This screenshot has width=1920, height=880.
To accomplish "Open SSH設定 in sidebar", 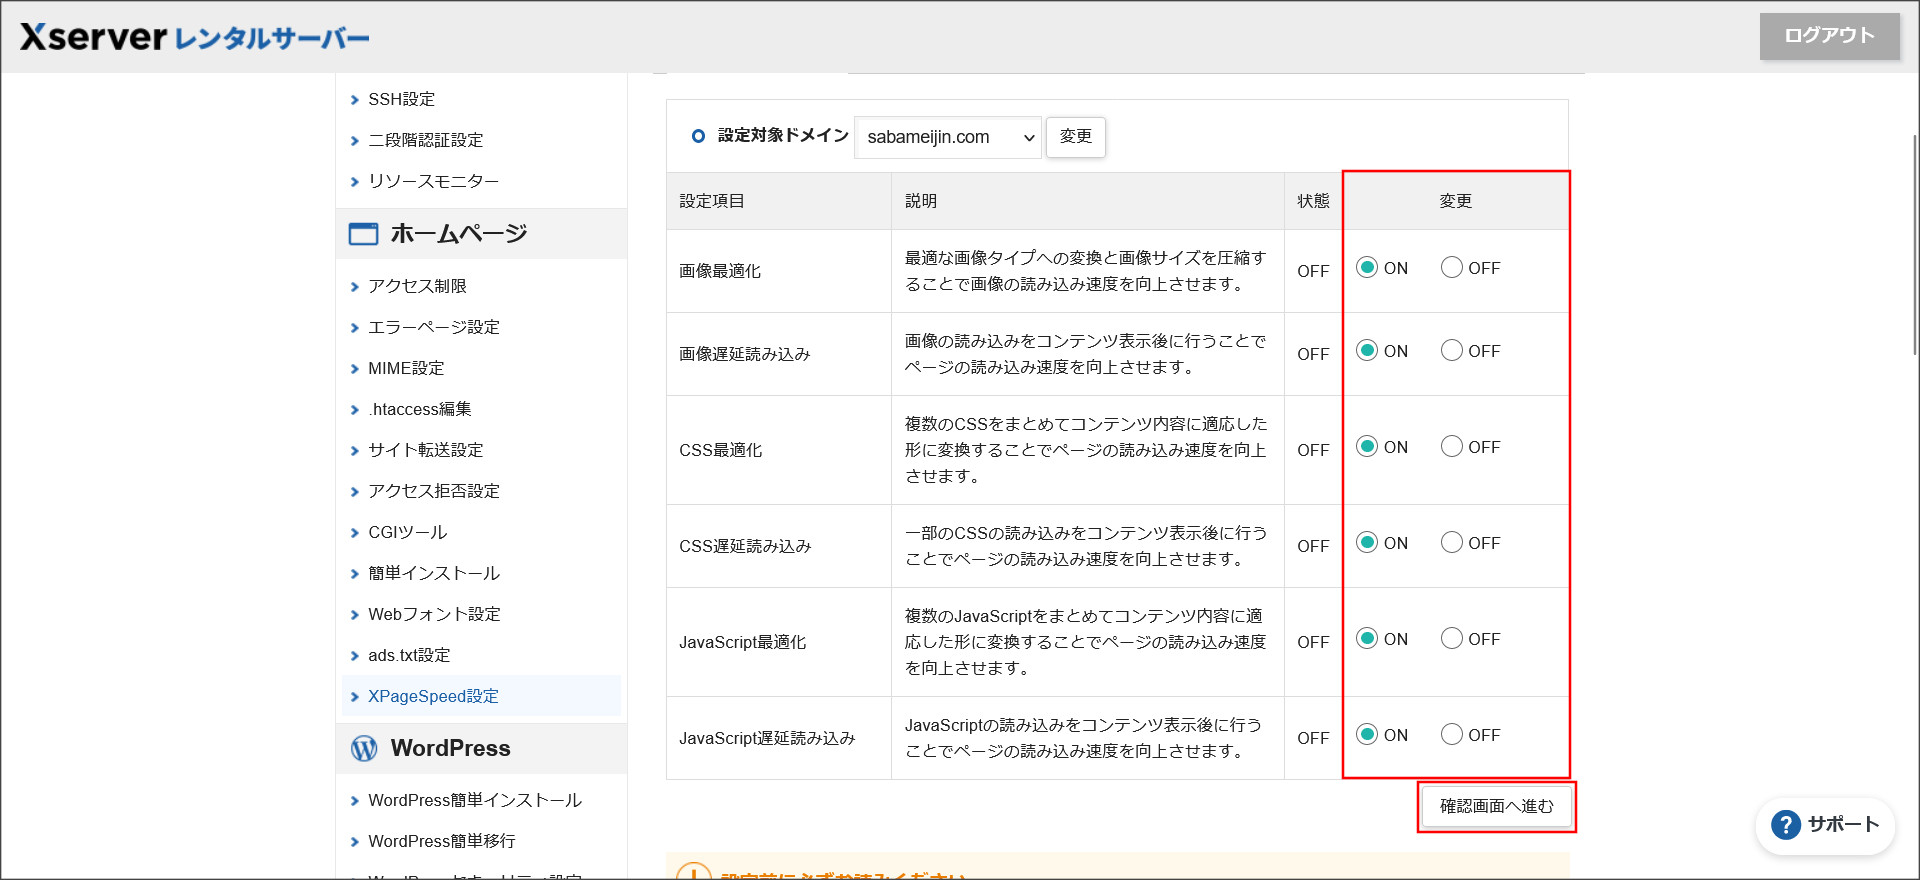I will coord(402,100).
